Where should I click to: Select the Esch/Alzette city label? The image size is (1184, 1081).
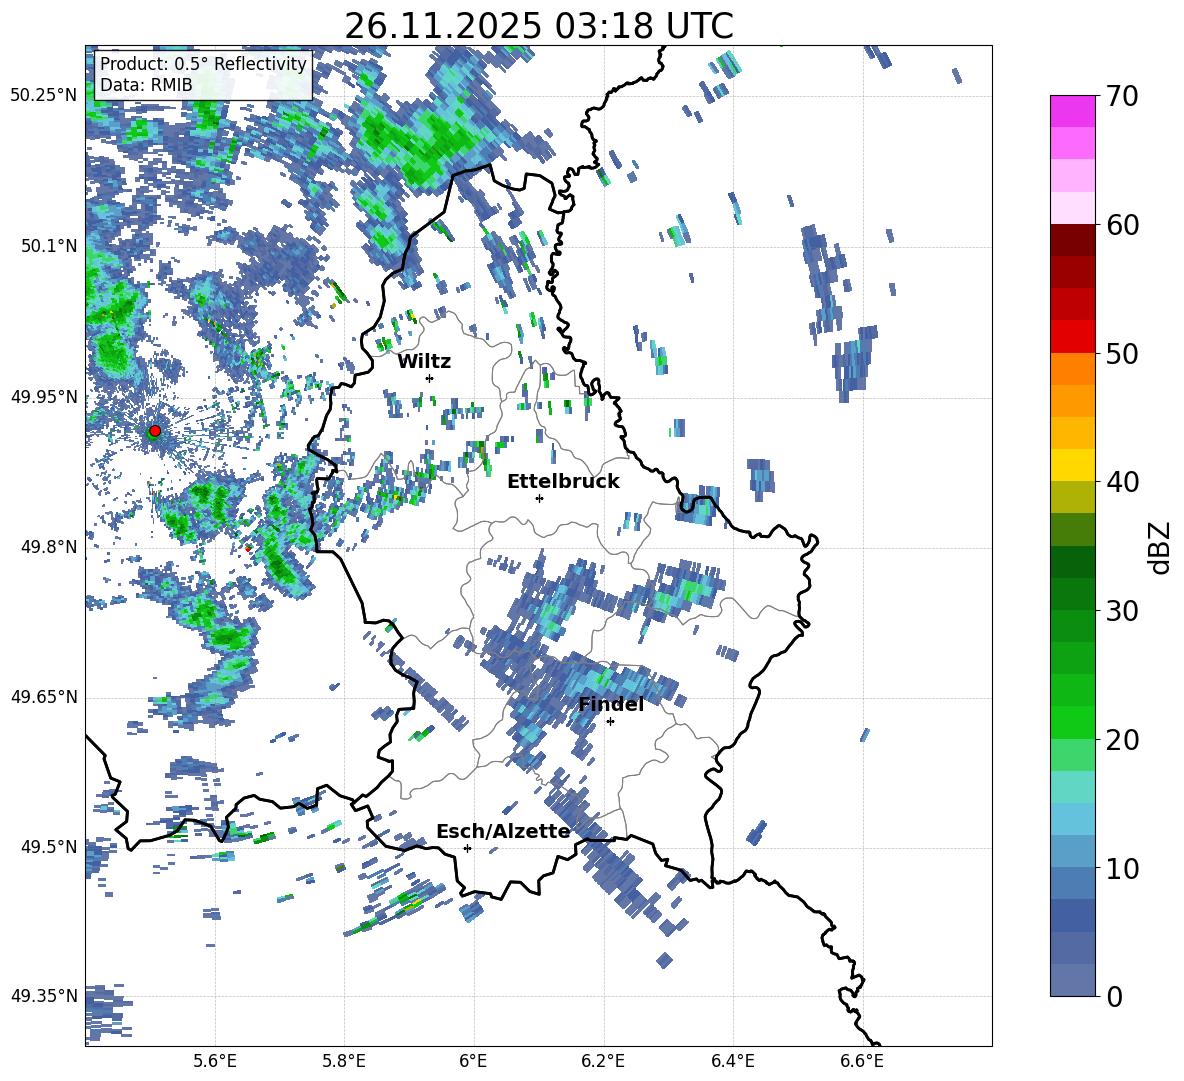pos(504,832)
